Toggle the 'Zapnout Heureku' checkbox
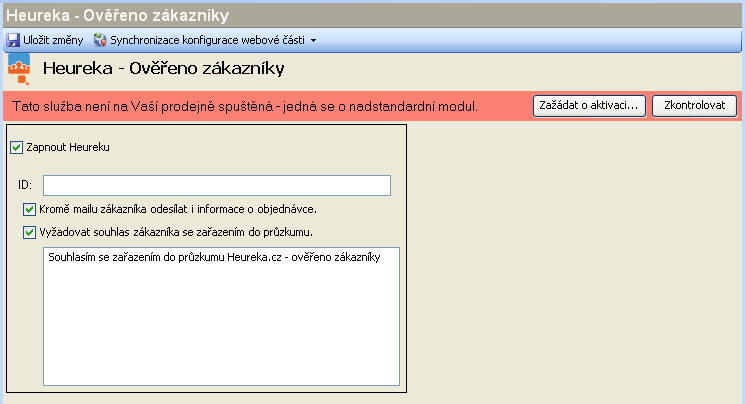Screen dimensions: 745x404 17,147
